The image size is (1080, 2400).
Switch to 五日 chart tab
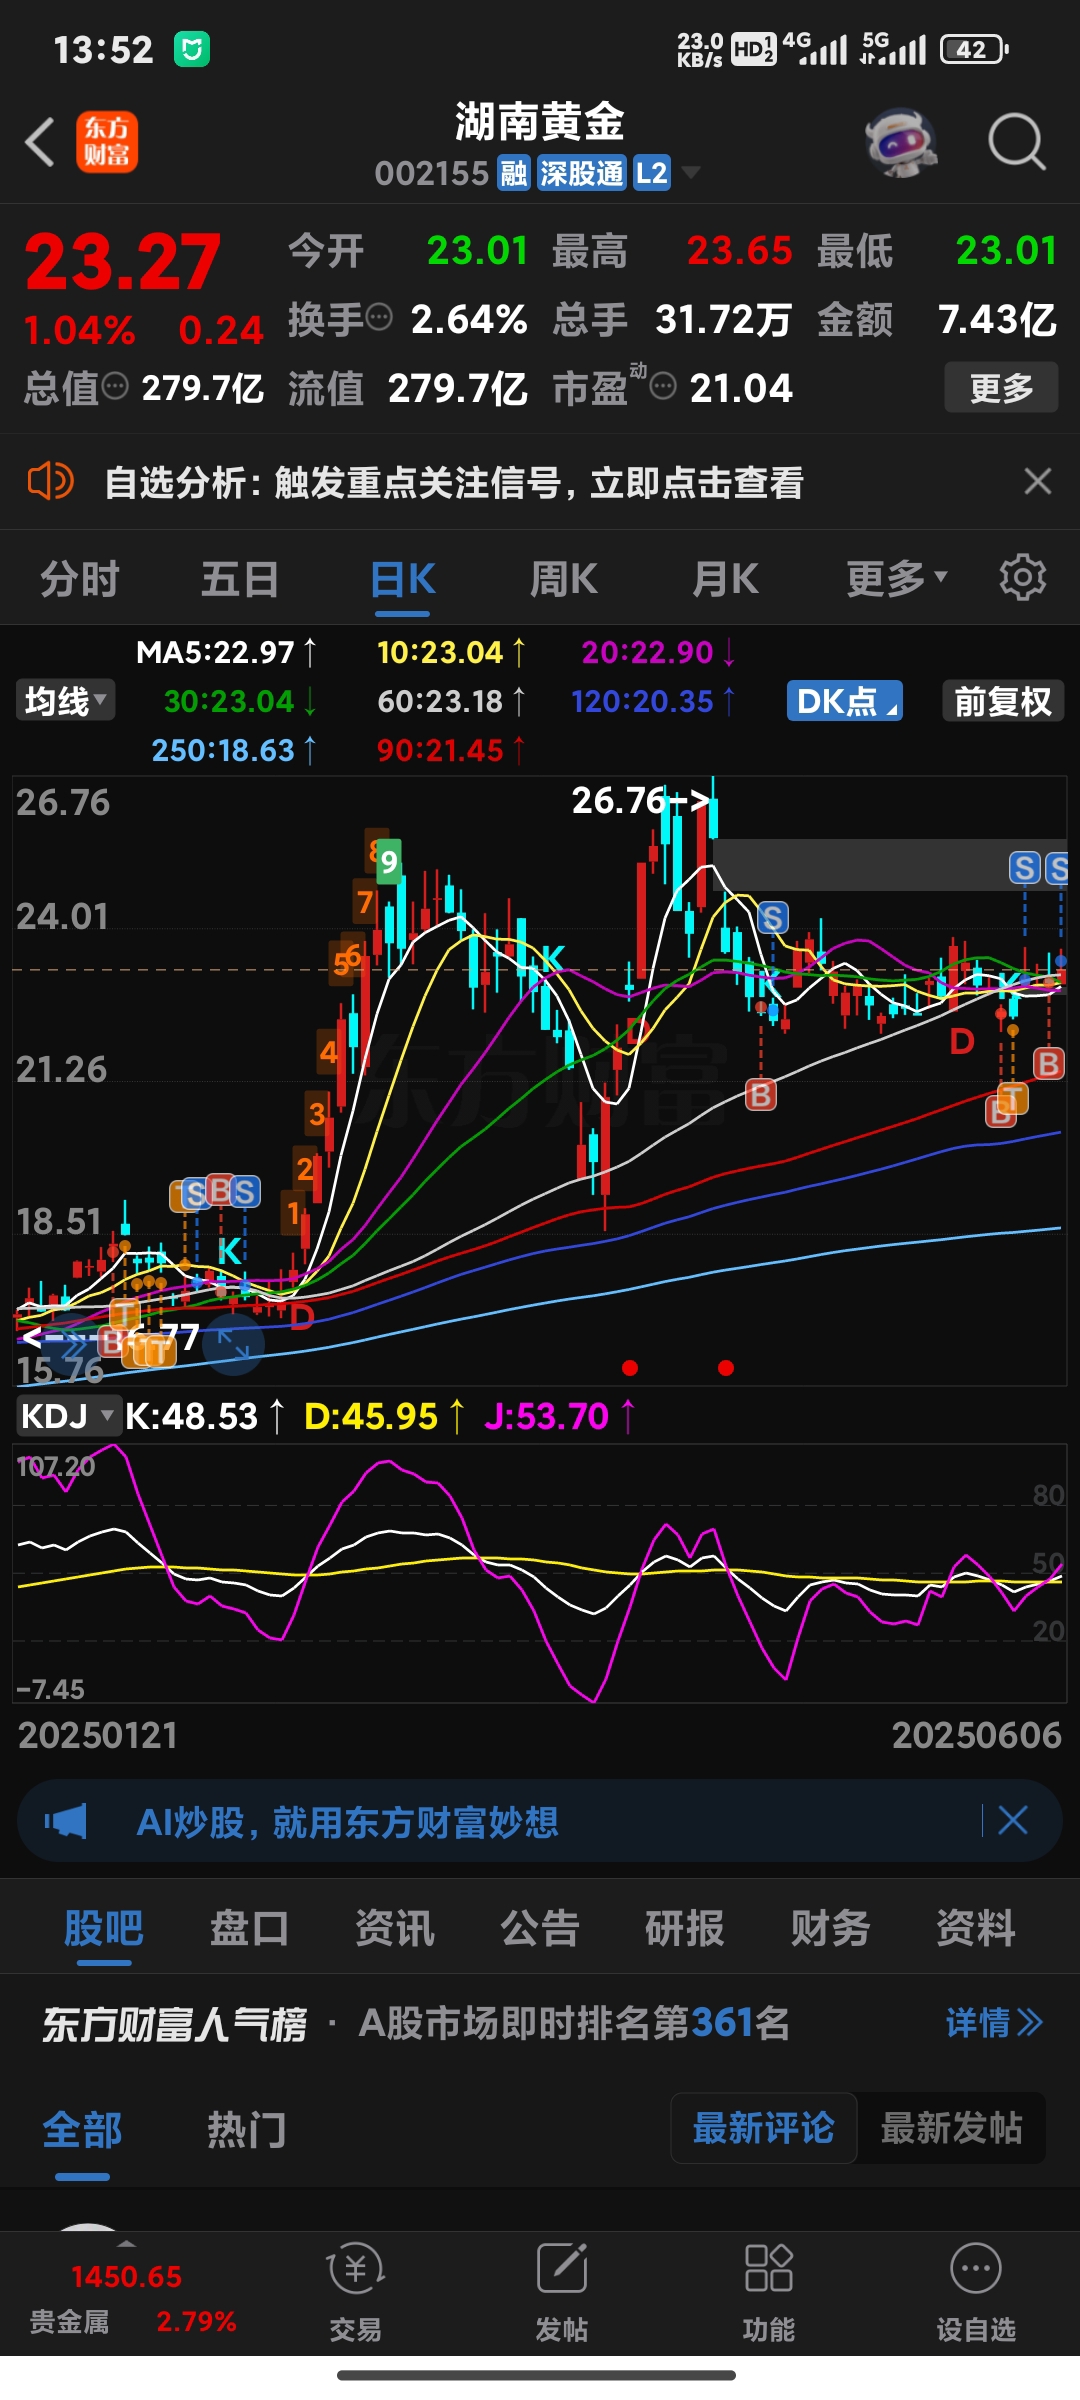click(240, 579)
